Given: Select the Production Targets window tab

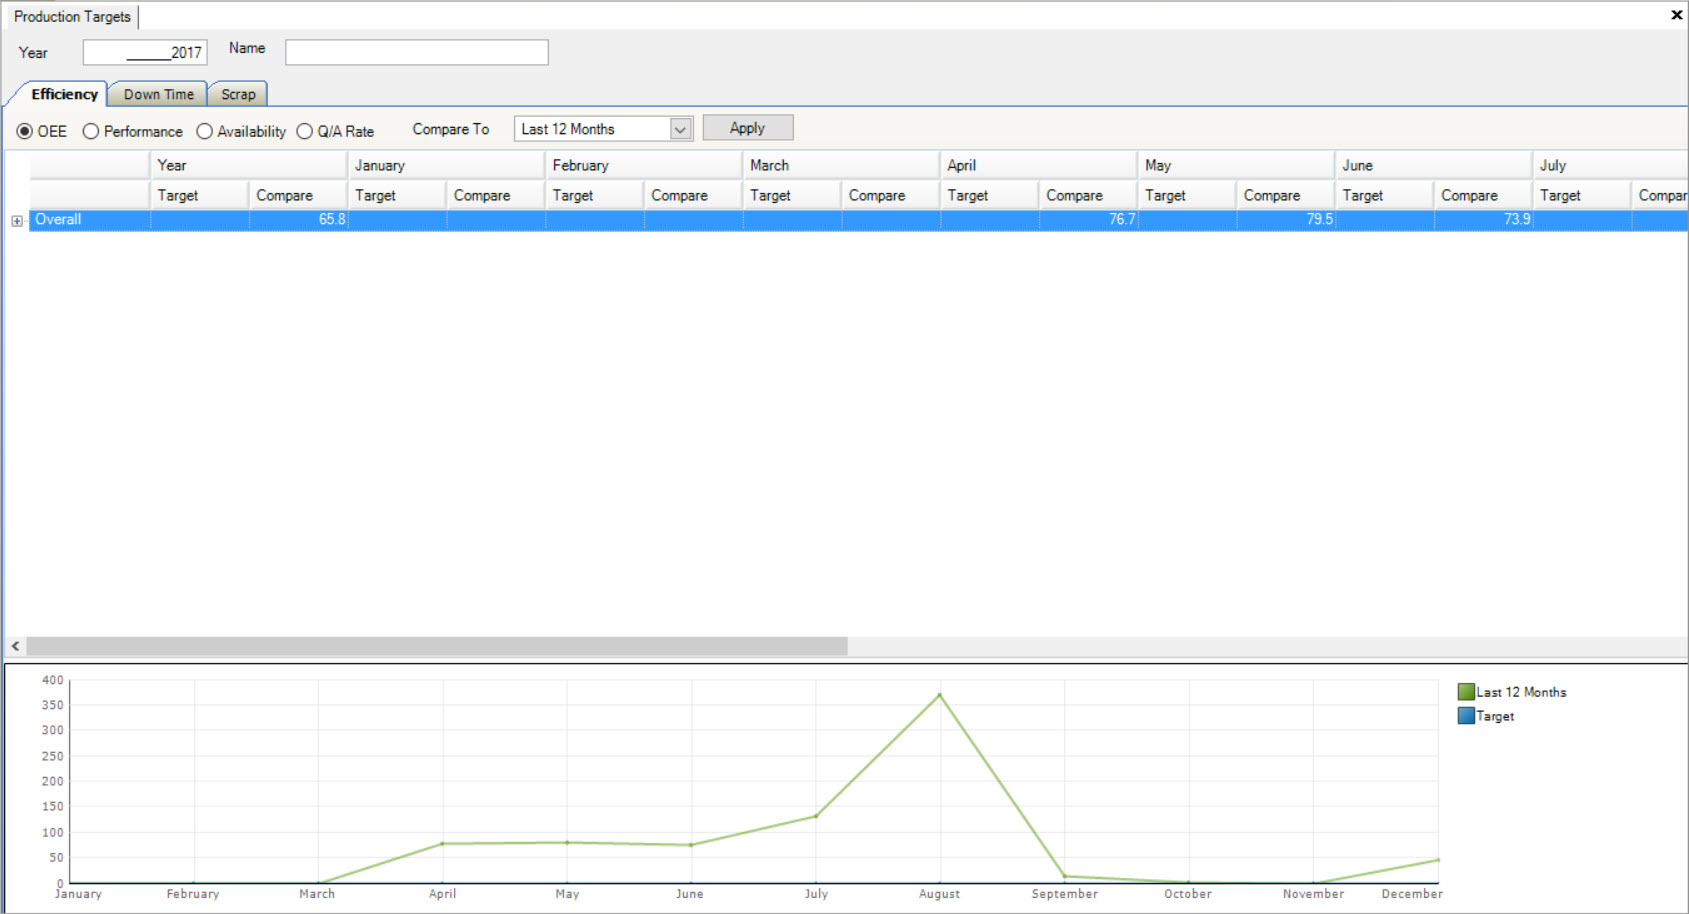Looking at the screenshot, I should pyautogui.click(x=72, y=17).
